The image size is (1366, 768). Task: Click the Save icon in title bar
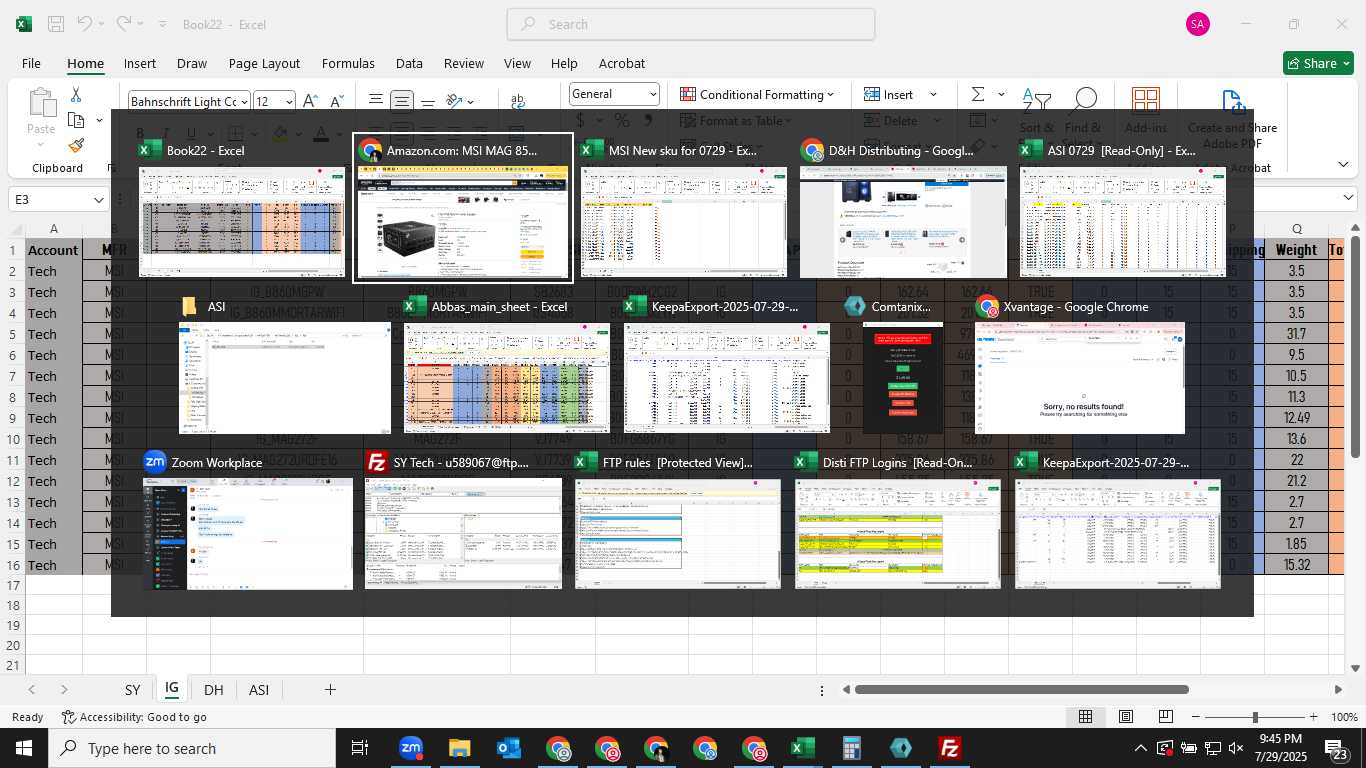(56, 24)
